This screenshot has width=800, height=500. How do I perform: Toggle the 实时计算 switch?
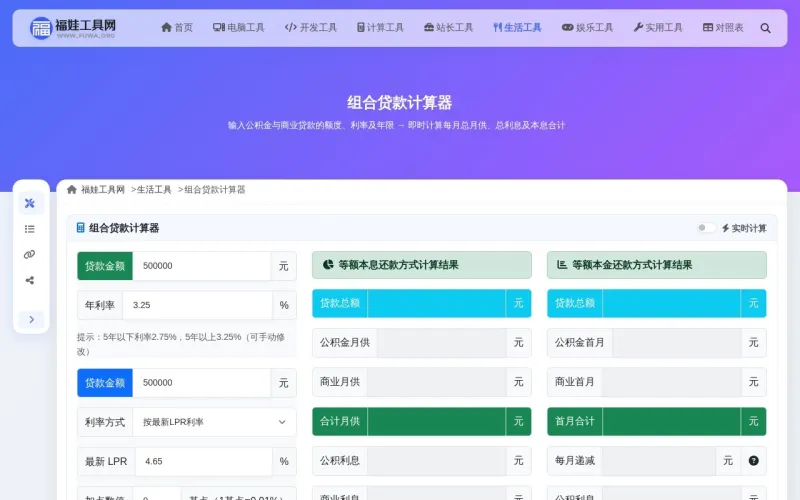tap(706, 228)
